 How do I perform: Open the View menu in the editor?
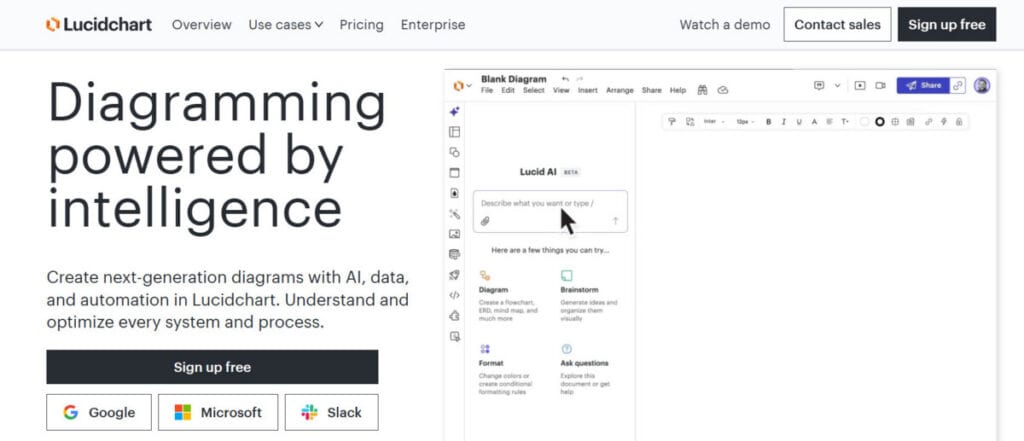pyautogui.click(x=561, y=90)
